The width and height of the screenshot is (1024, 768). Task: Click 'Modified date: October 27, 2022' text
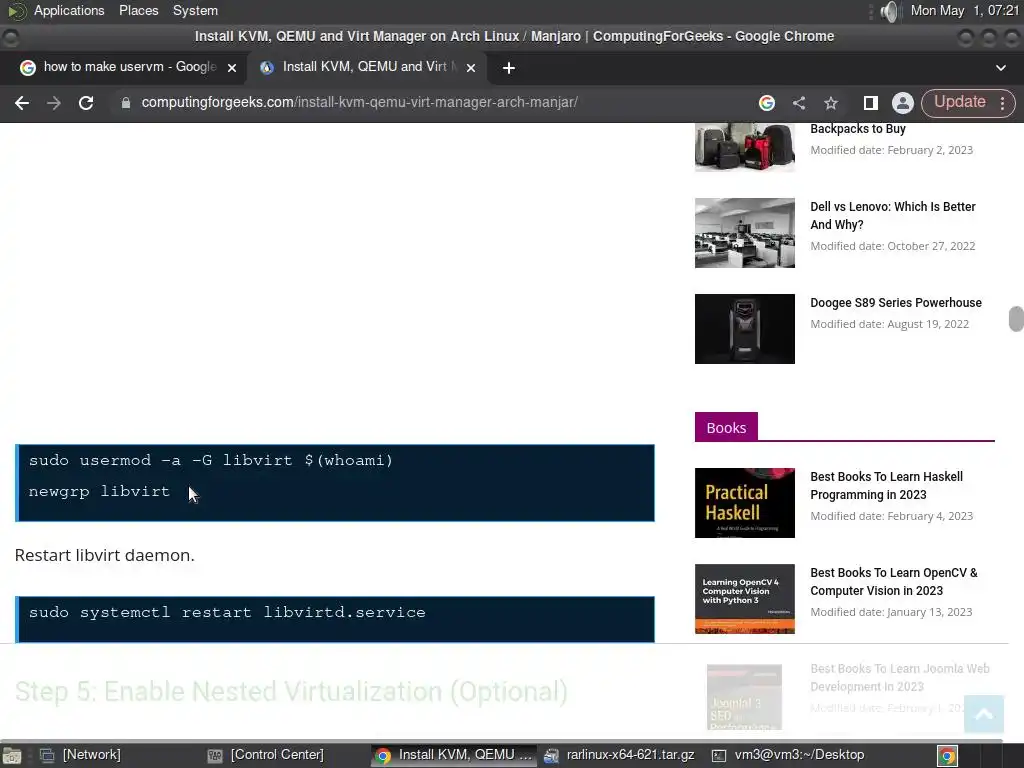click(893, 246)
